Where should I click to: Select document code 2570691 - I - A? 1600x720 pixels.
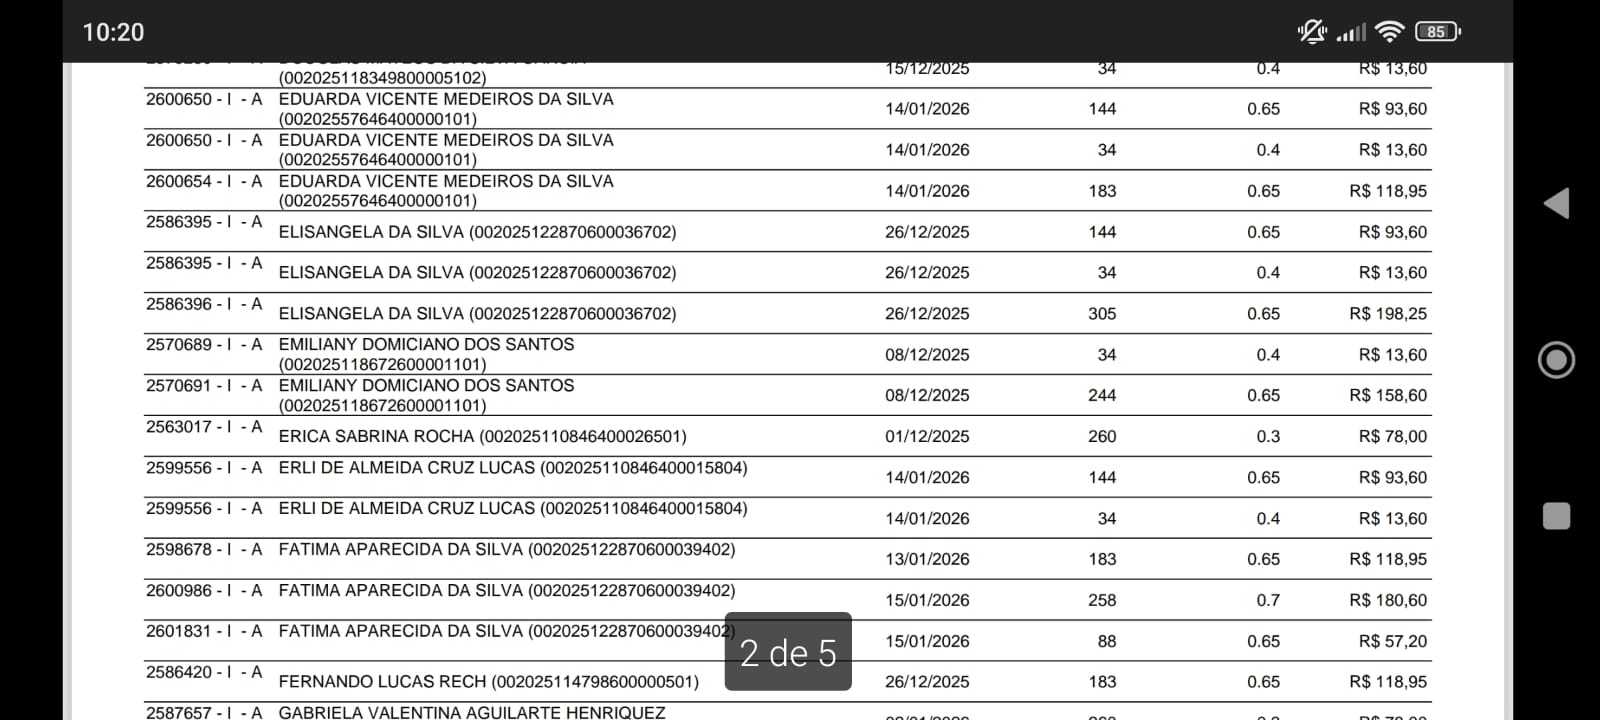point(204,386)
